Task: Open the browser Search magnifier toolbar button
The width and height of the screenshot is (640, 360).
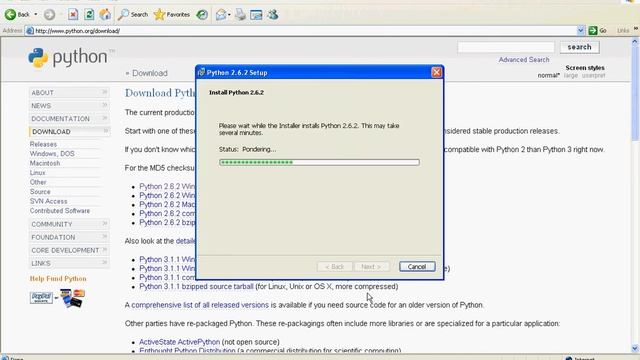Action: tap(133, 15)
